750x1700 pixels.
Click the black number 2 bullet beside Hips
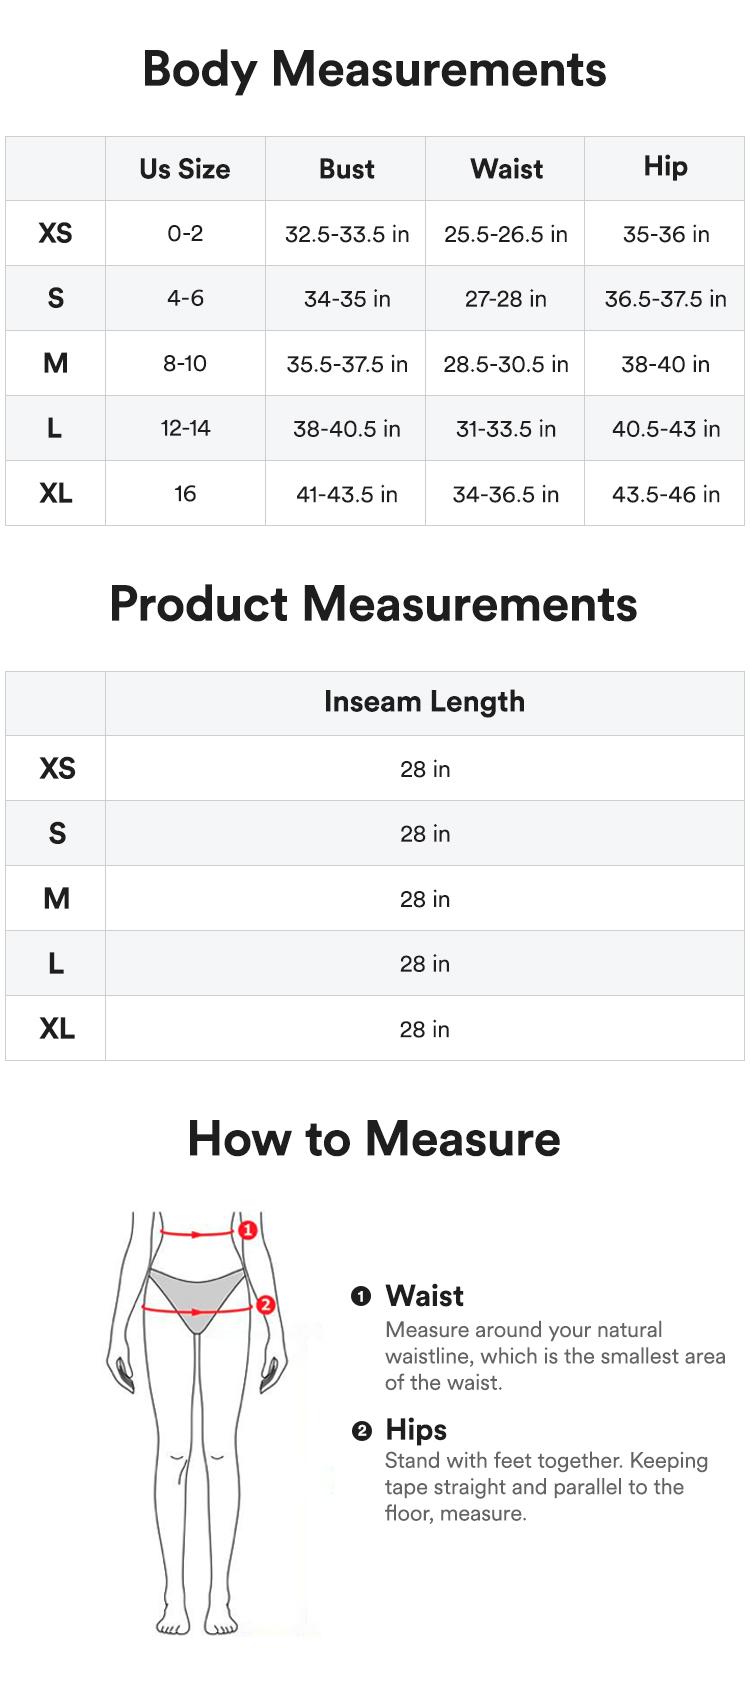361,1431
